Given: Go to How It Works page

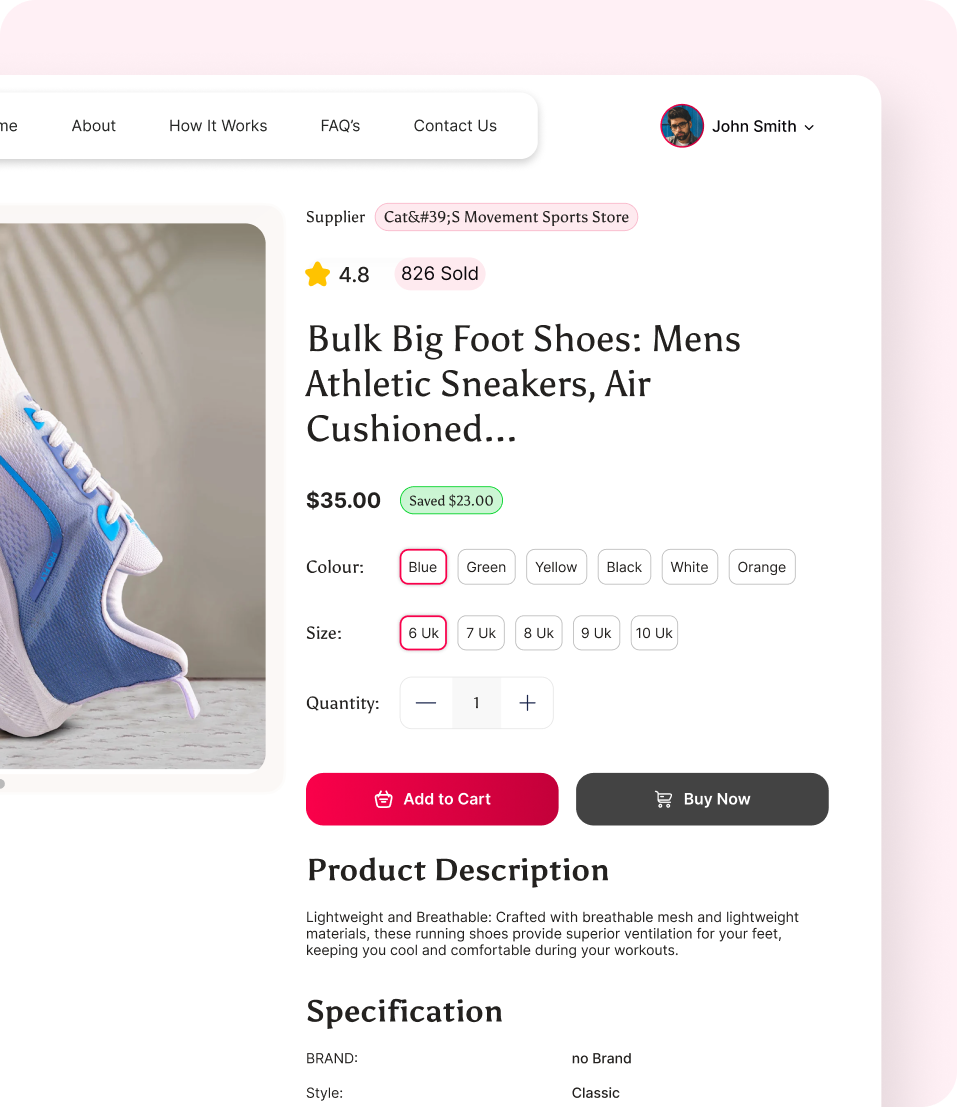Looking at the screenshot, I should (x=218, y=126).
